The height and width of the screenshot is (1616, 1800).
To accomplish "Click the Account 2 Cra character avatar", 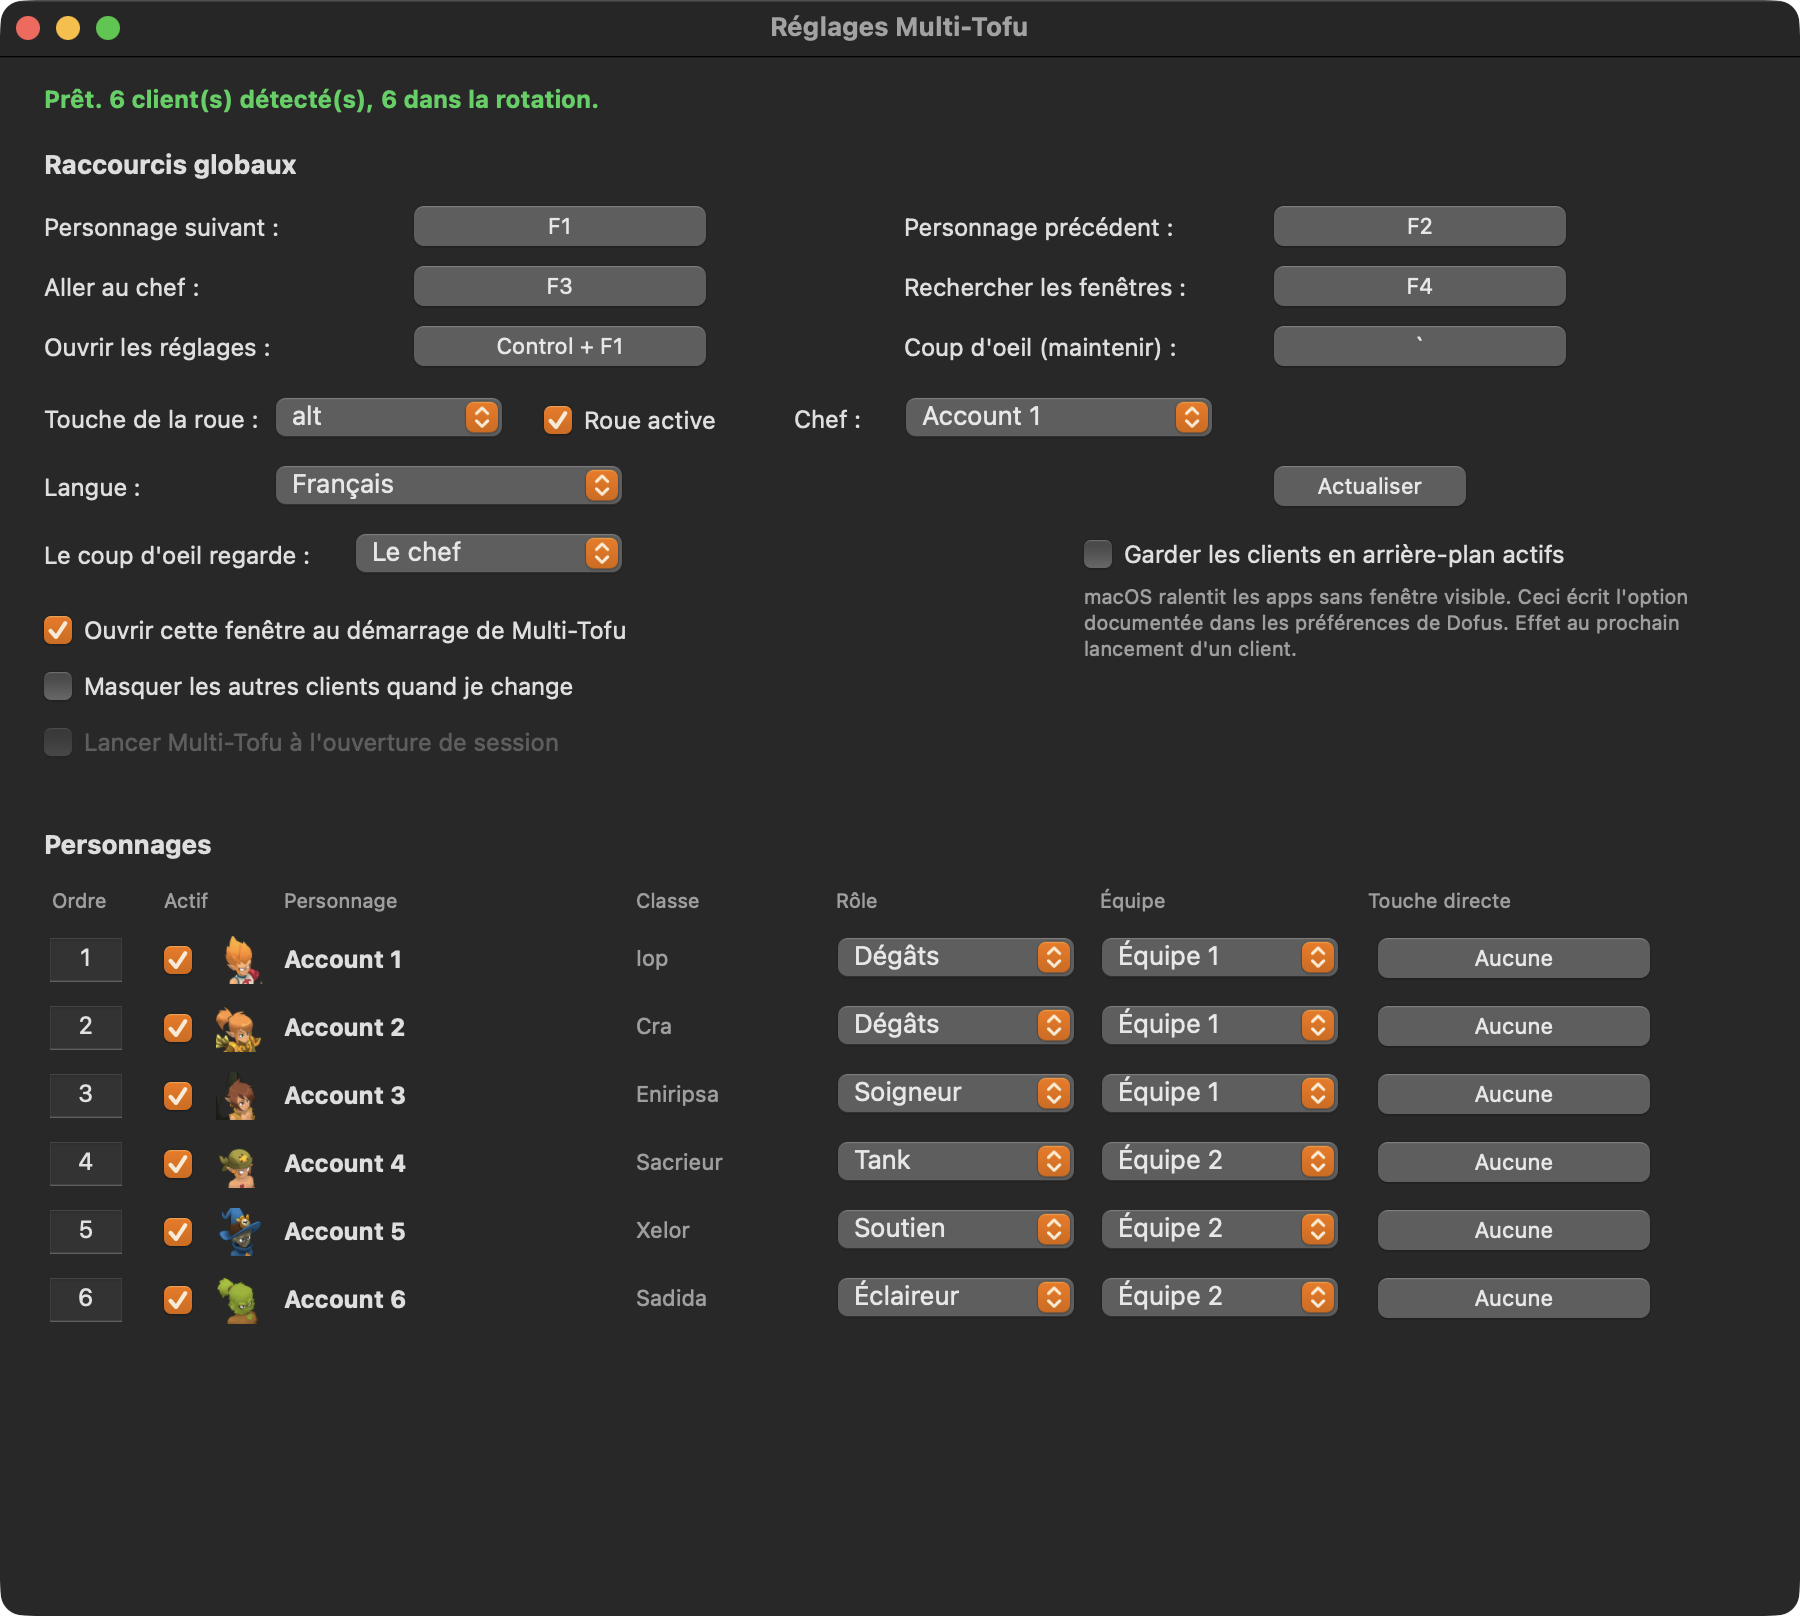I will 239,1027.
